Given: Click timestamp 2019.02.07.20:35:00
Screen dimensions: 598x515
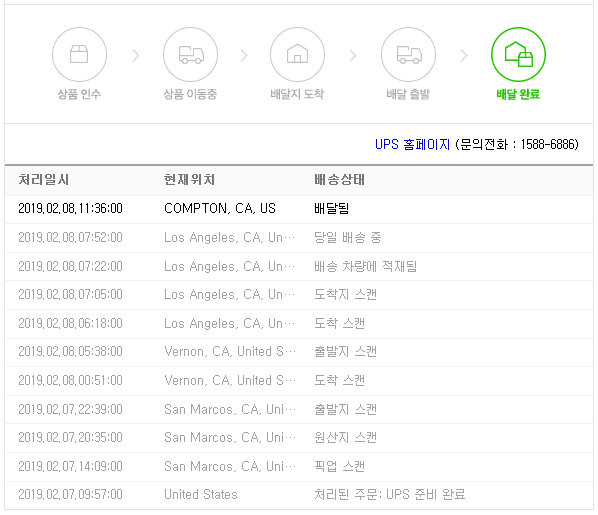Looking at the screenshot, I should pos(71,437).
